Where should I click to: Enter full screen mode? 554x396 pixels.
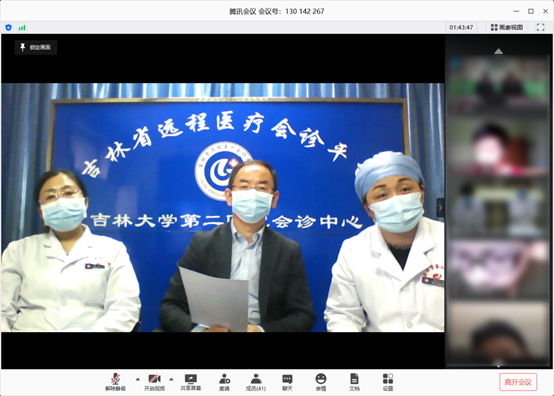tap(540, 27)
